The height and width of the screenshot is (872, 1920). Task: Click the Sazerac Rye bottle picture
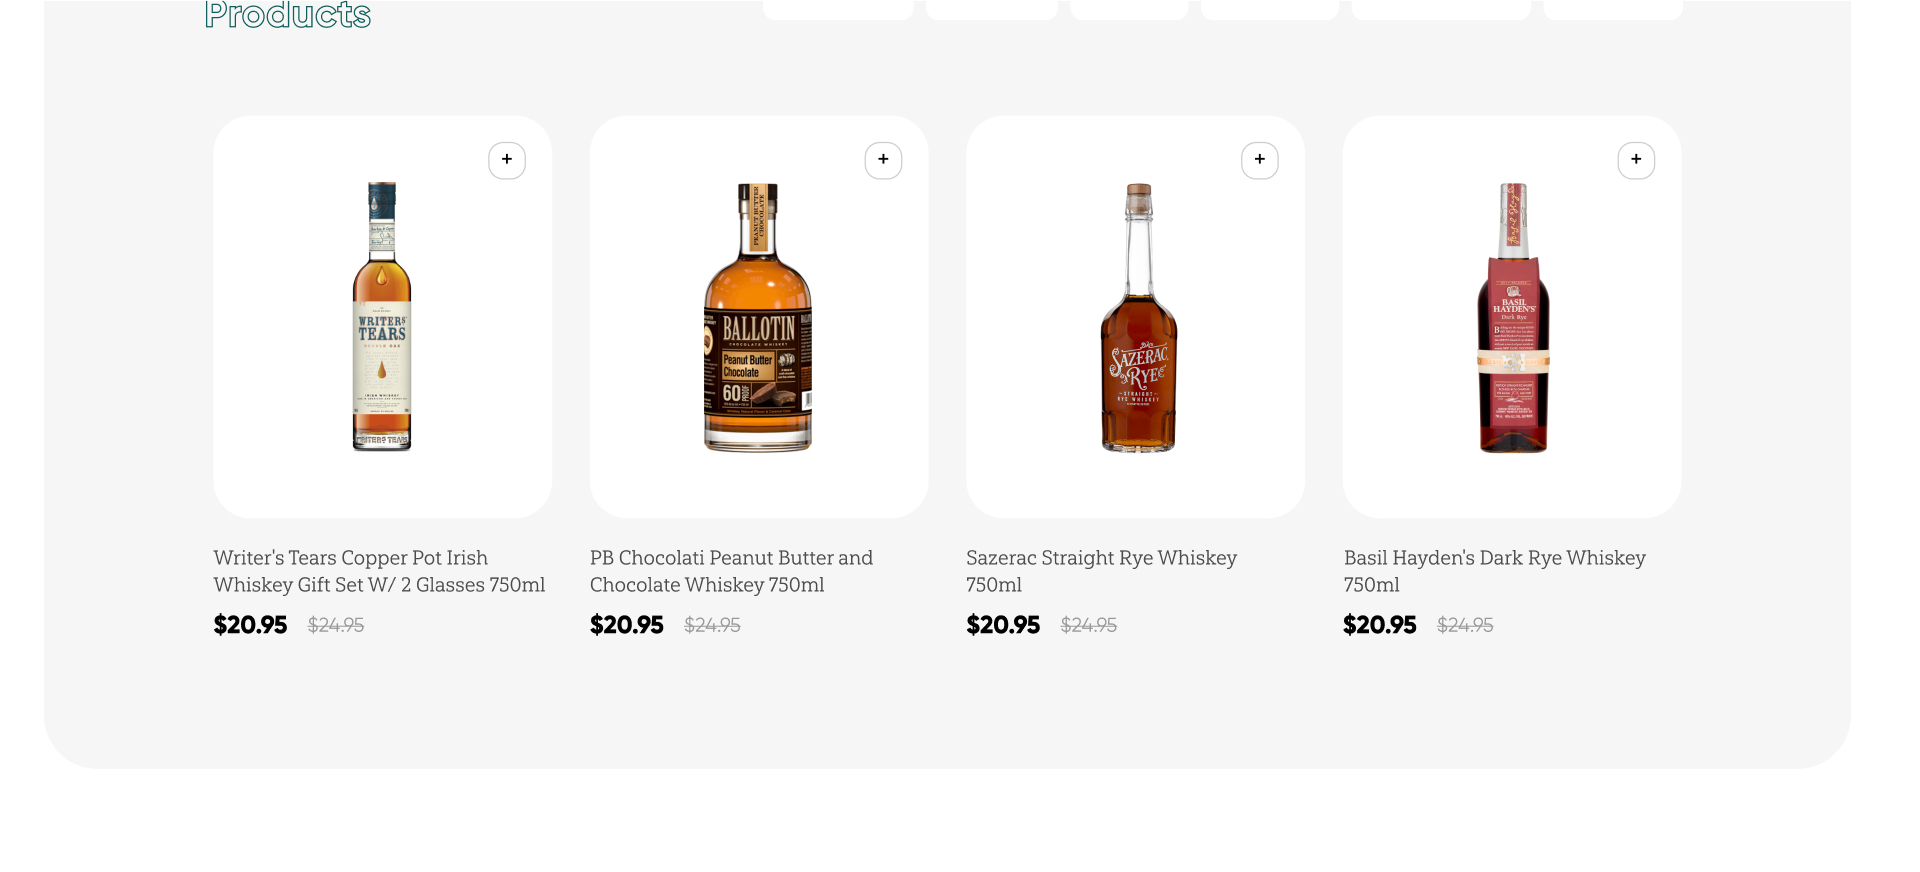point(1138,317)
